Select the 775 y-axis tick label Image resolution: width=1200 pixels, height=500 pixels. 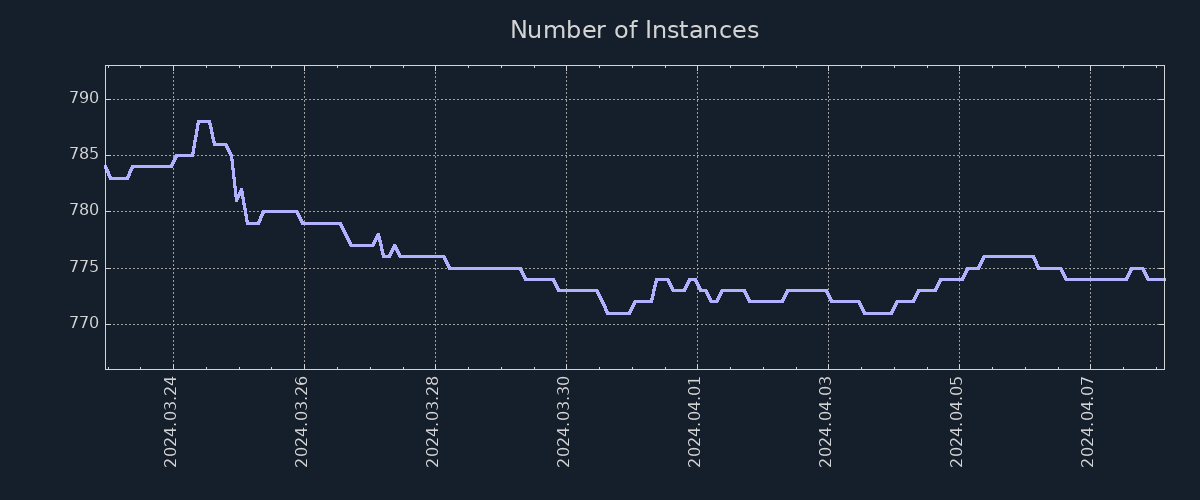click(x=84, y=268)
